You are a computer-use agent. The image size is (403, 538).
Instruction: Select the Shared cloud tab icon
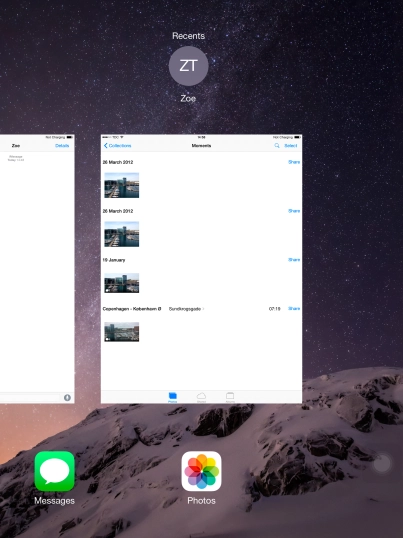pyautogui.click(x=201, y=397)
